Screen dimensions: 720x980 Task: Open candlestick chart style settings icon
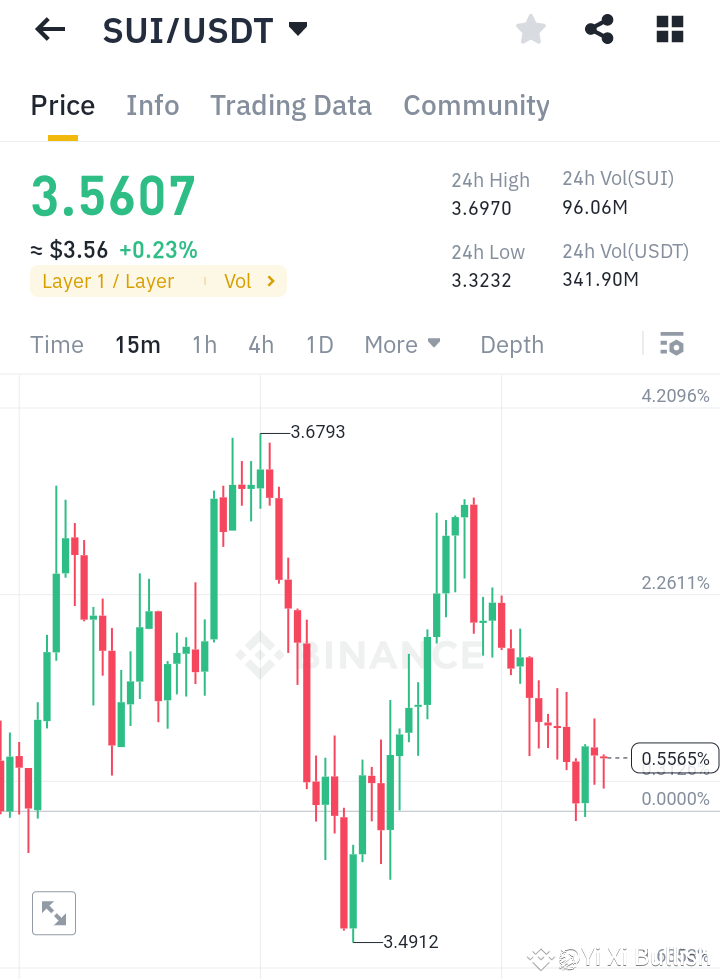click(671, 344)
